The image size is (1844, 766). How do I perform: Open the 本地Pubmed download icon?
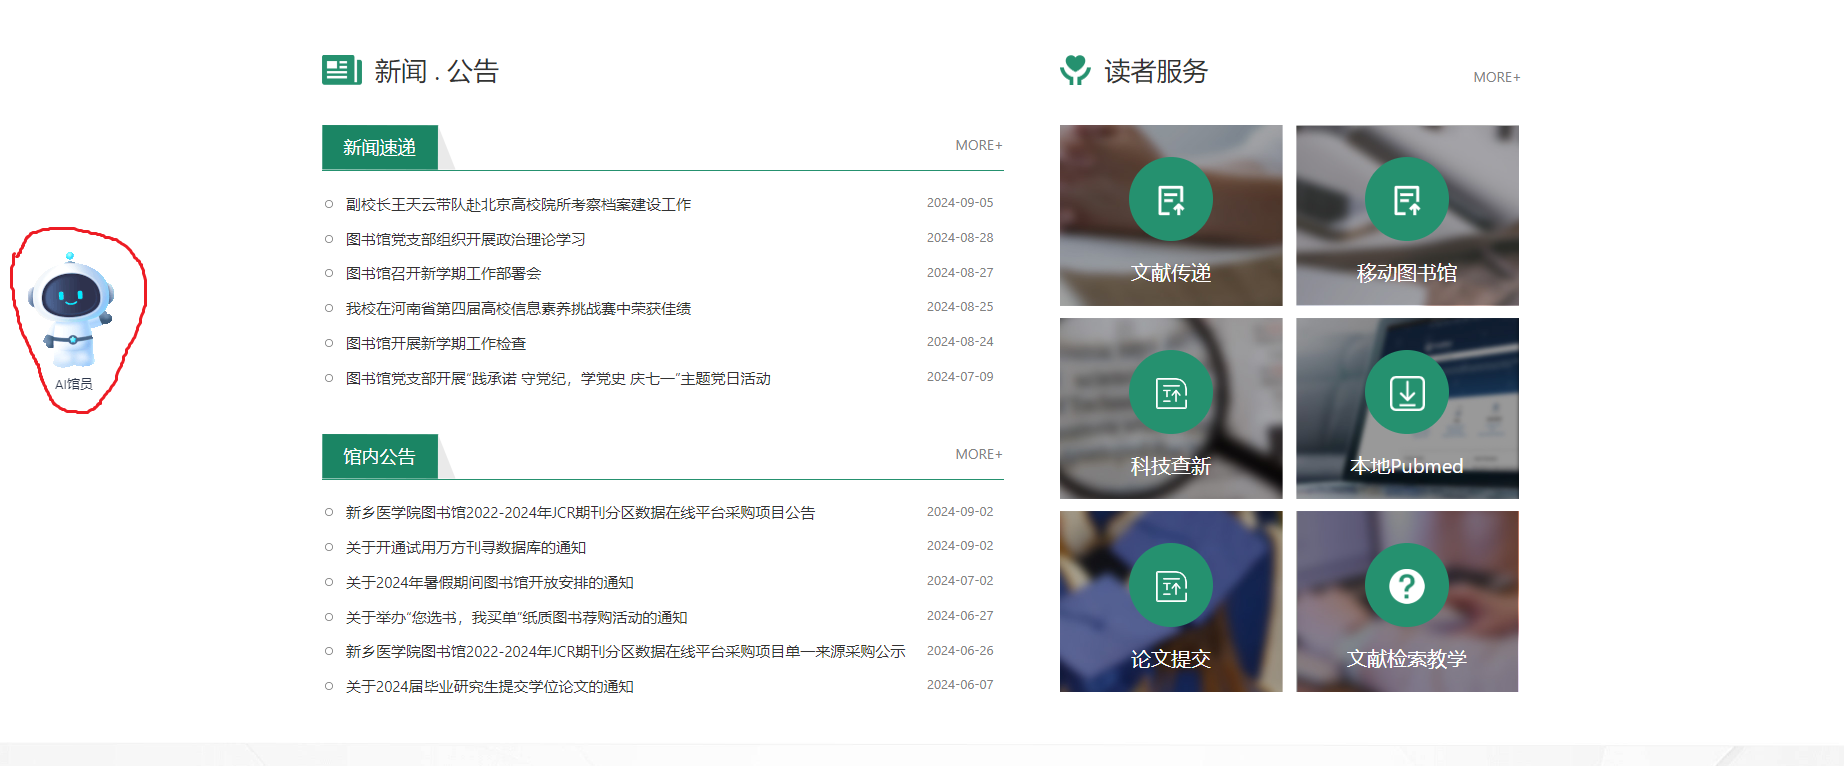pos(1406,393)
